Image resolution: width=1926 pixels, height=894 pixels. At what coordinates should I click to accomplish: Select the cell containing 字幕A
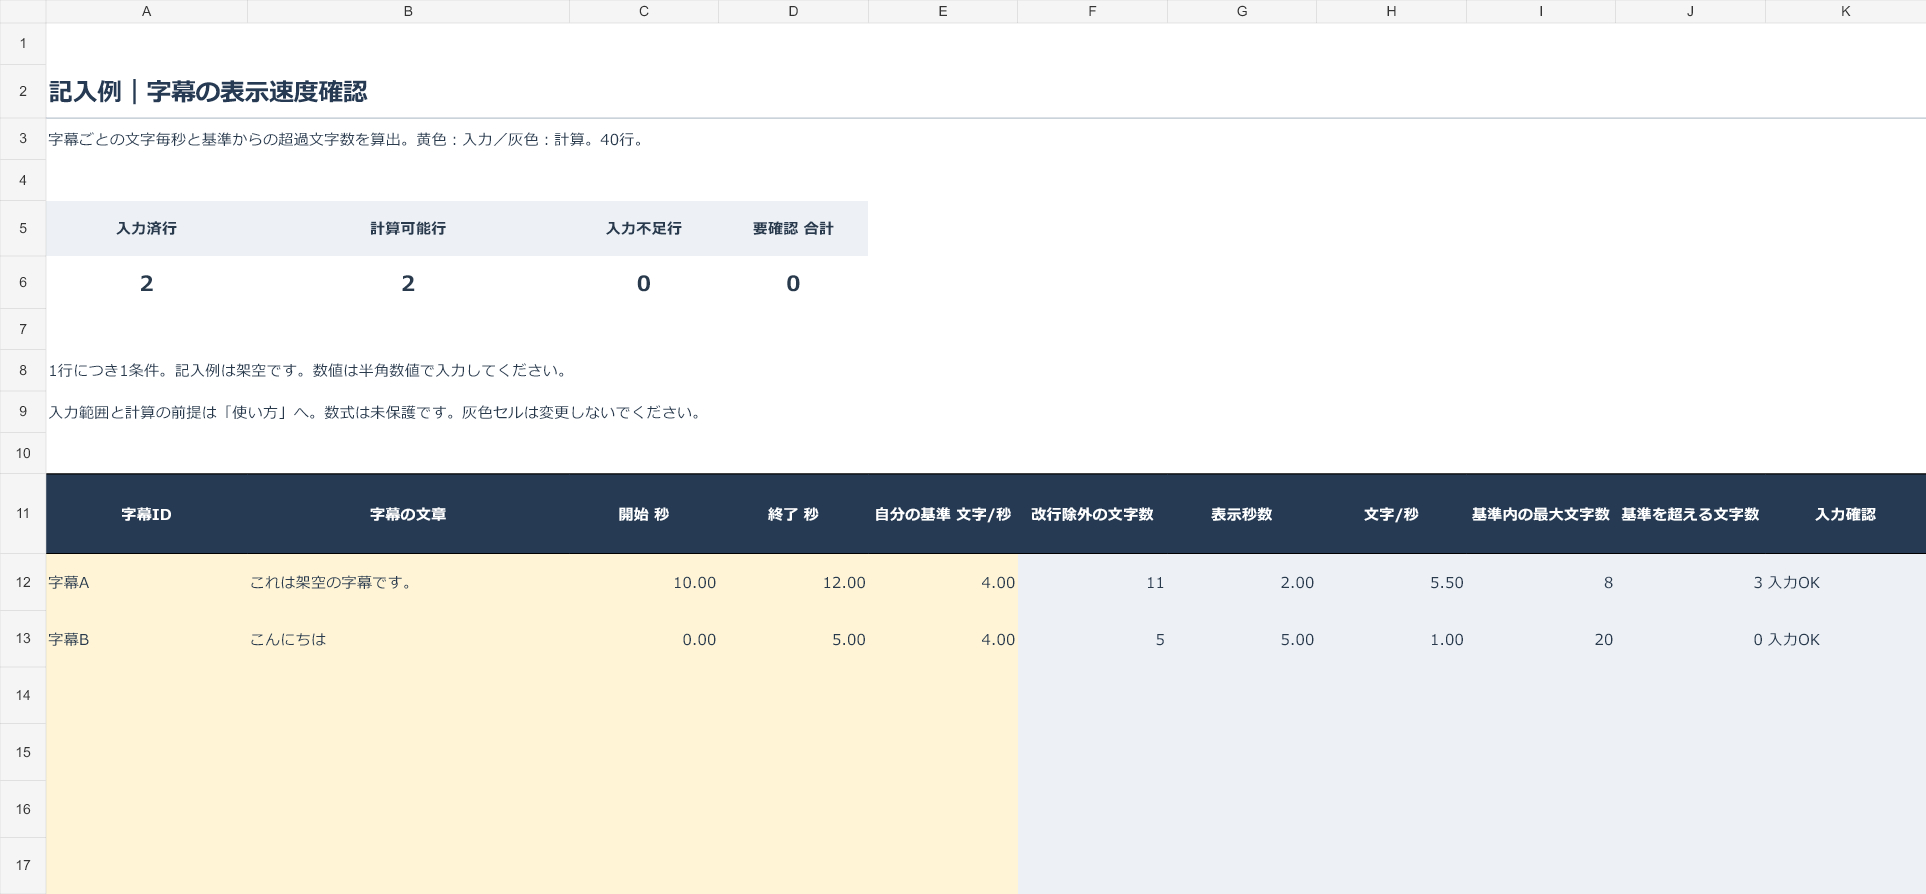[x=146, y=582]
